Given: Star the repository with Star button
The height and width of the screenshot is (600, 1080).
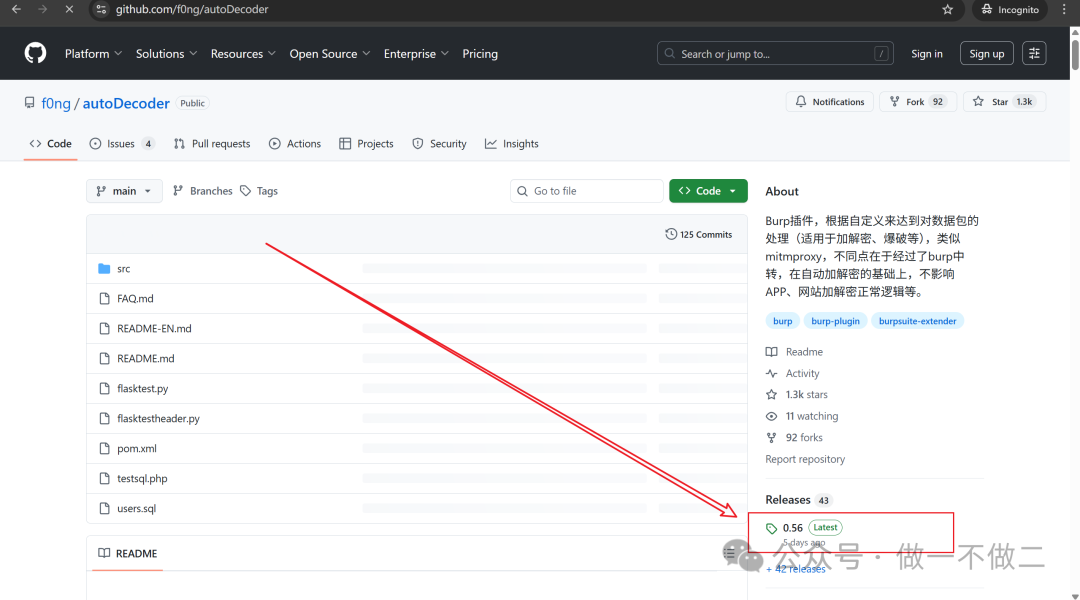Looking at the screenshot, I should 1004,101.
